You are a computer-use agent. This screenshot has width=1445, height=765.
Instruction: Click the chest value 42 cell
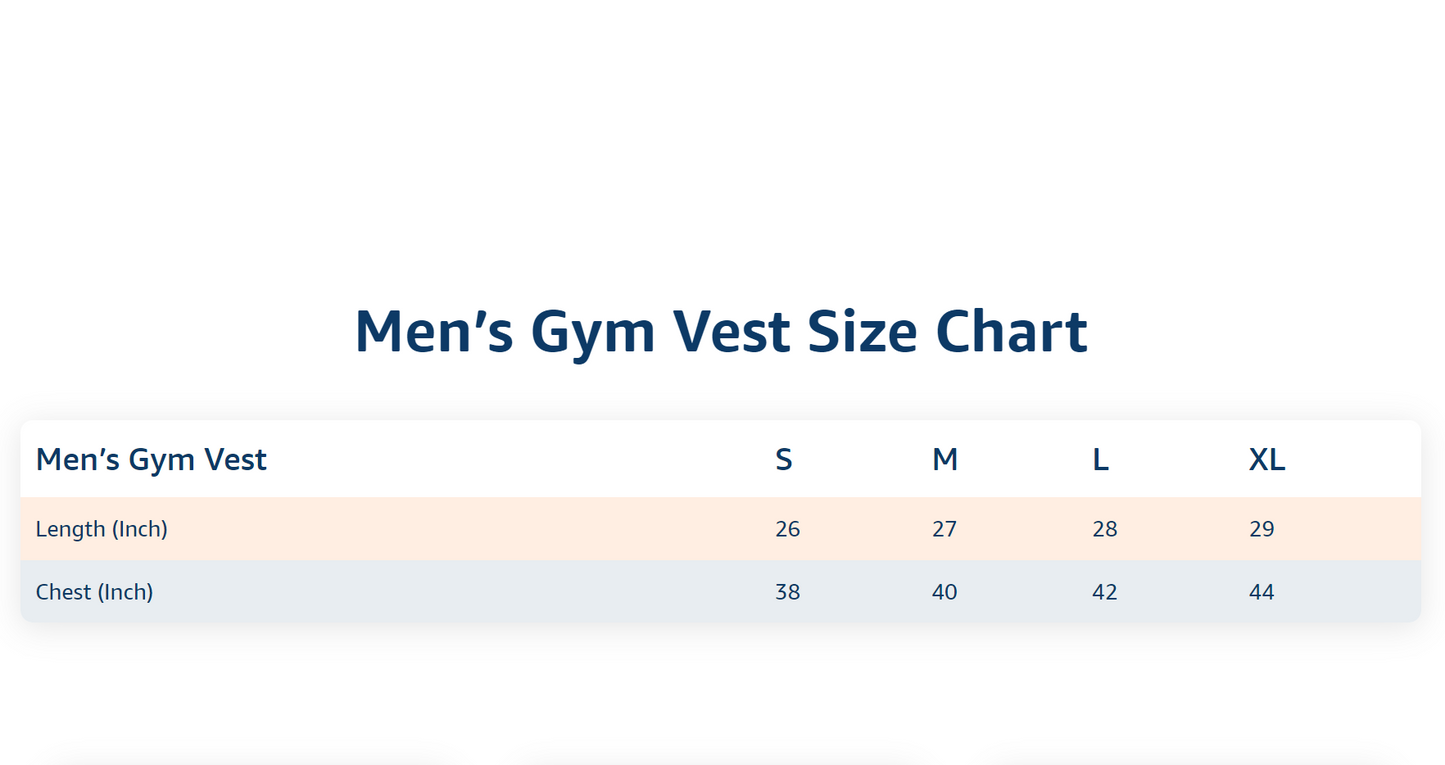[1104, 592]
